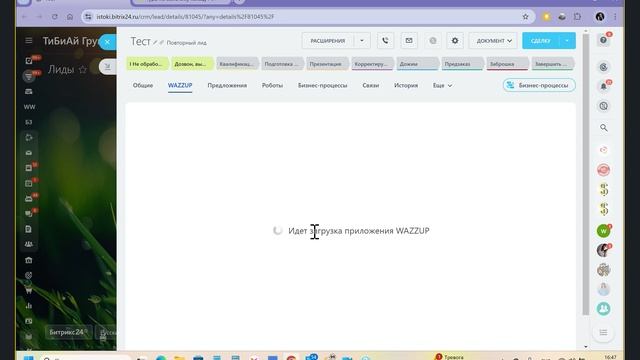Open the ДОКУМЕНТ dropdown

[x=493, y=40]
